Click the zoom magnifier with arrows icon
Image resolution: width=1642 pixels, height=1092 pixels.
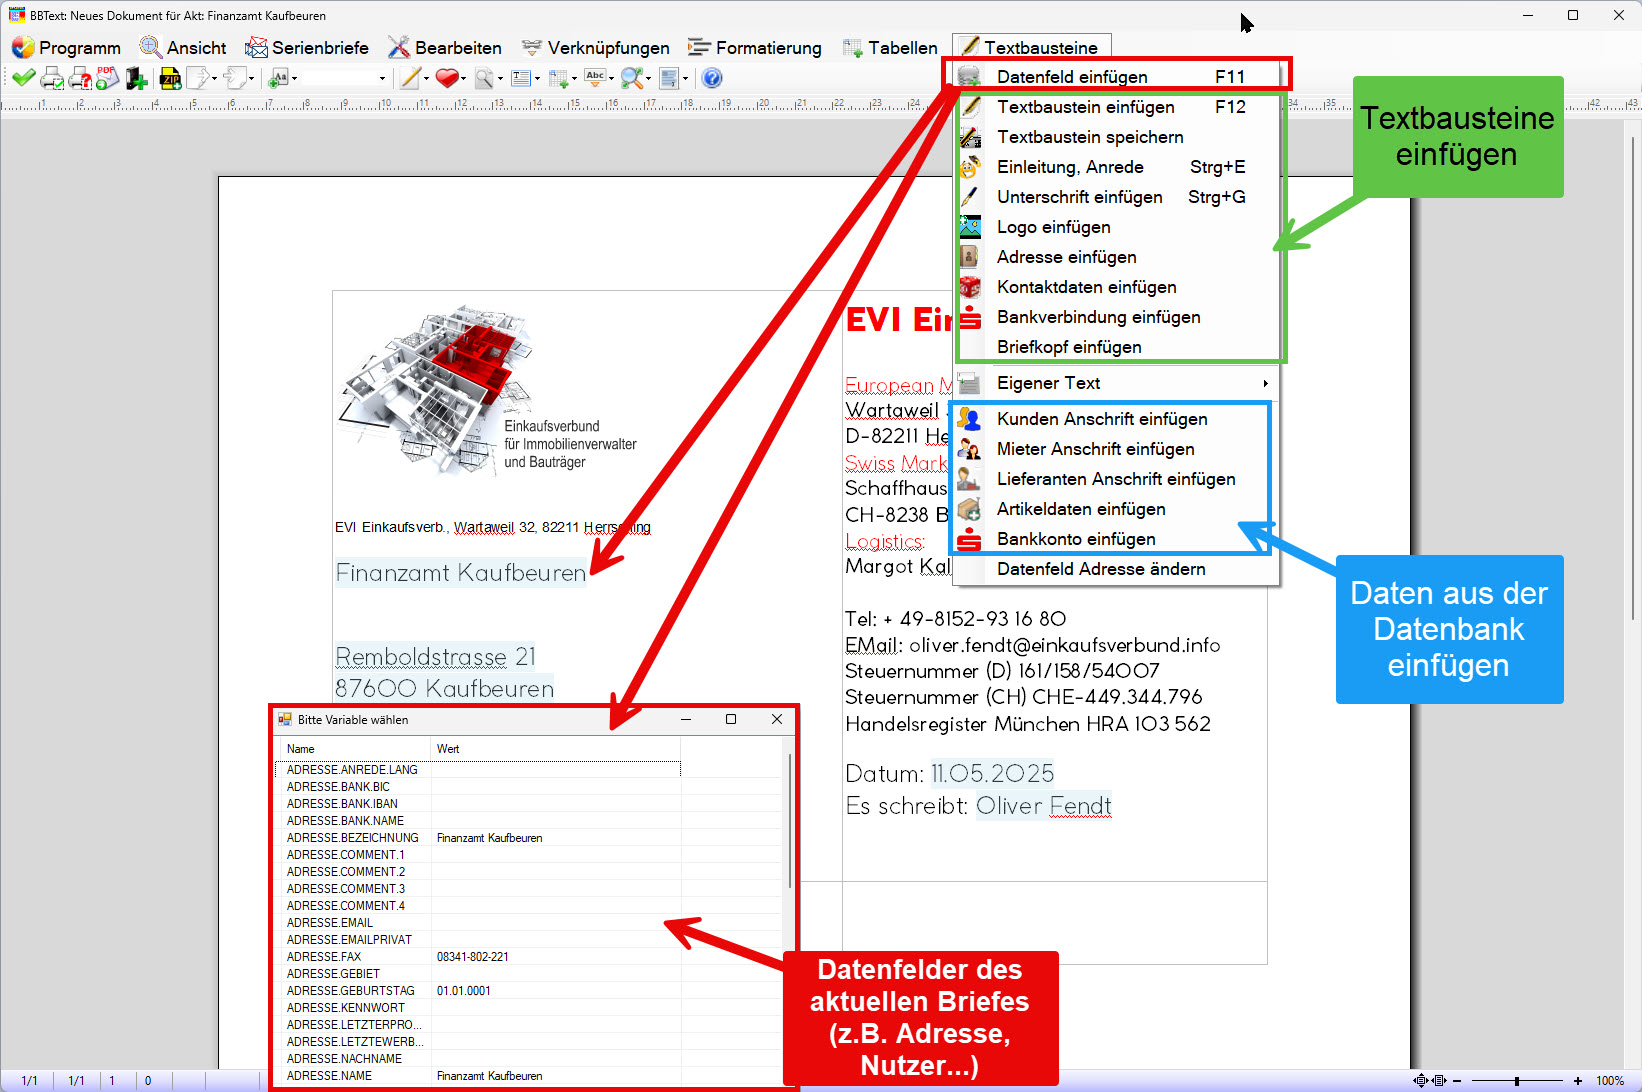point(632,78)
